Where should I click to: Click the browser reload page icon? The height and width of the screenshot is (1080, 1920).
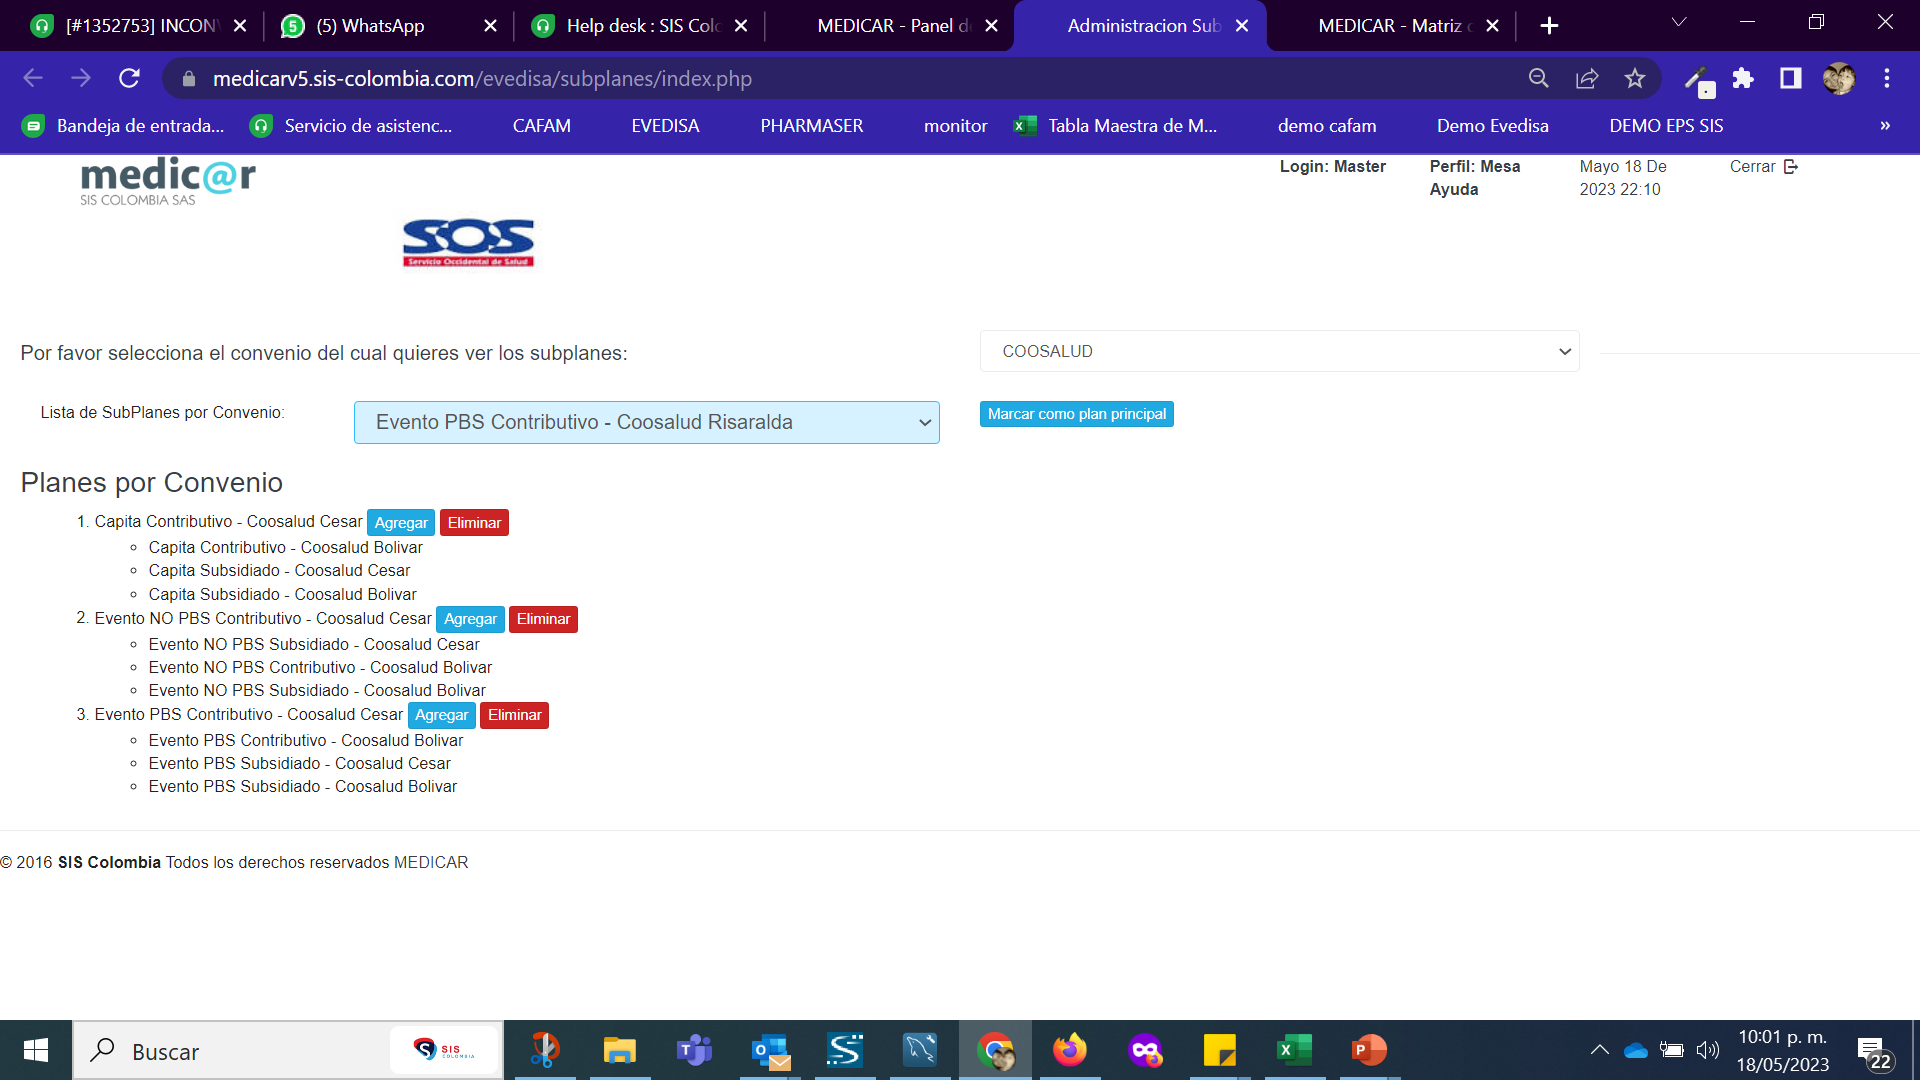[129, 78]
